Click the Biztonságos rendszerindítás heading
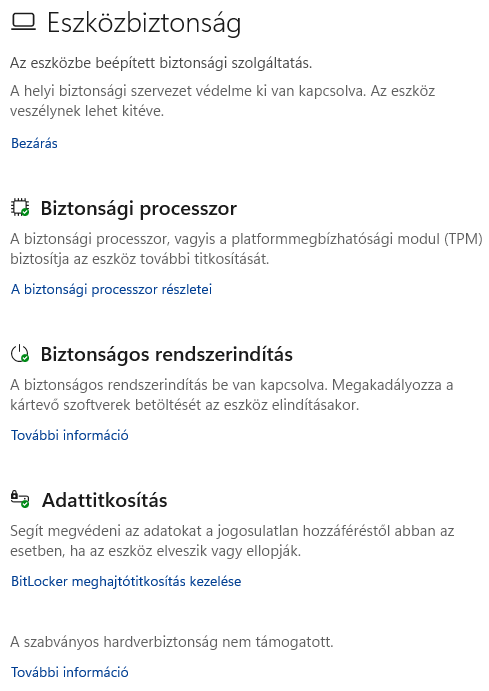This screenshot has height=691, width=489. 167,354
